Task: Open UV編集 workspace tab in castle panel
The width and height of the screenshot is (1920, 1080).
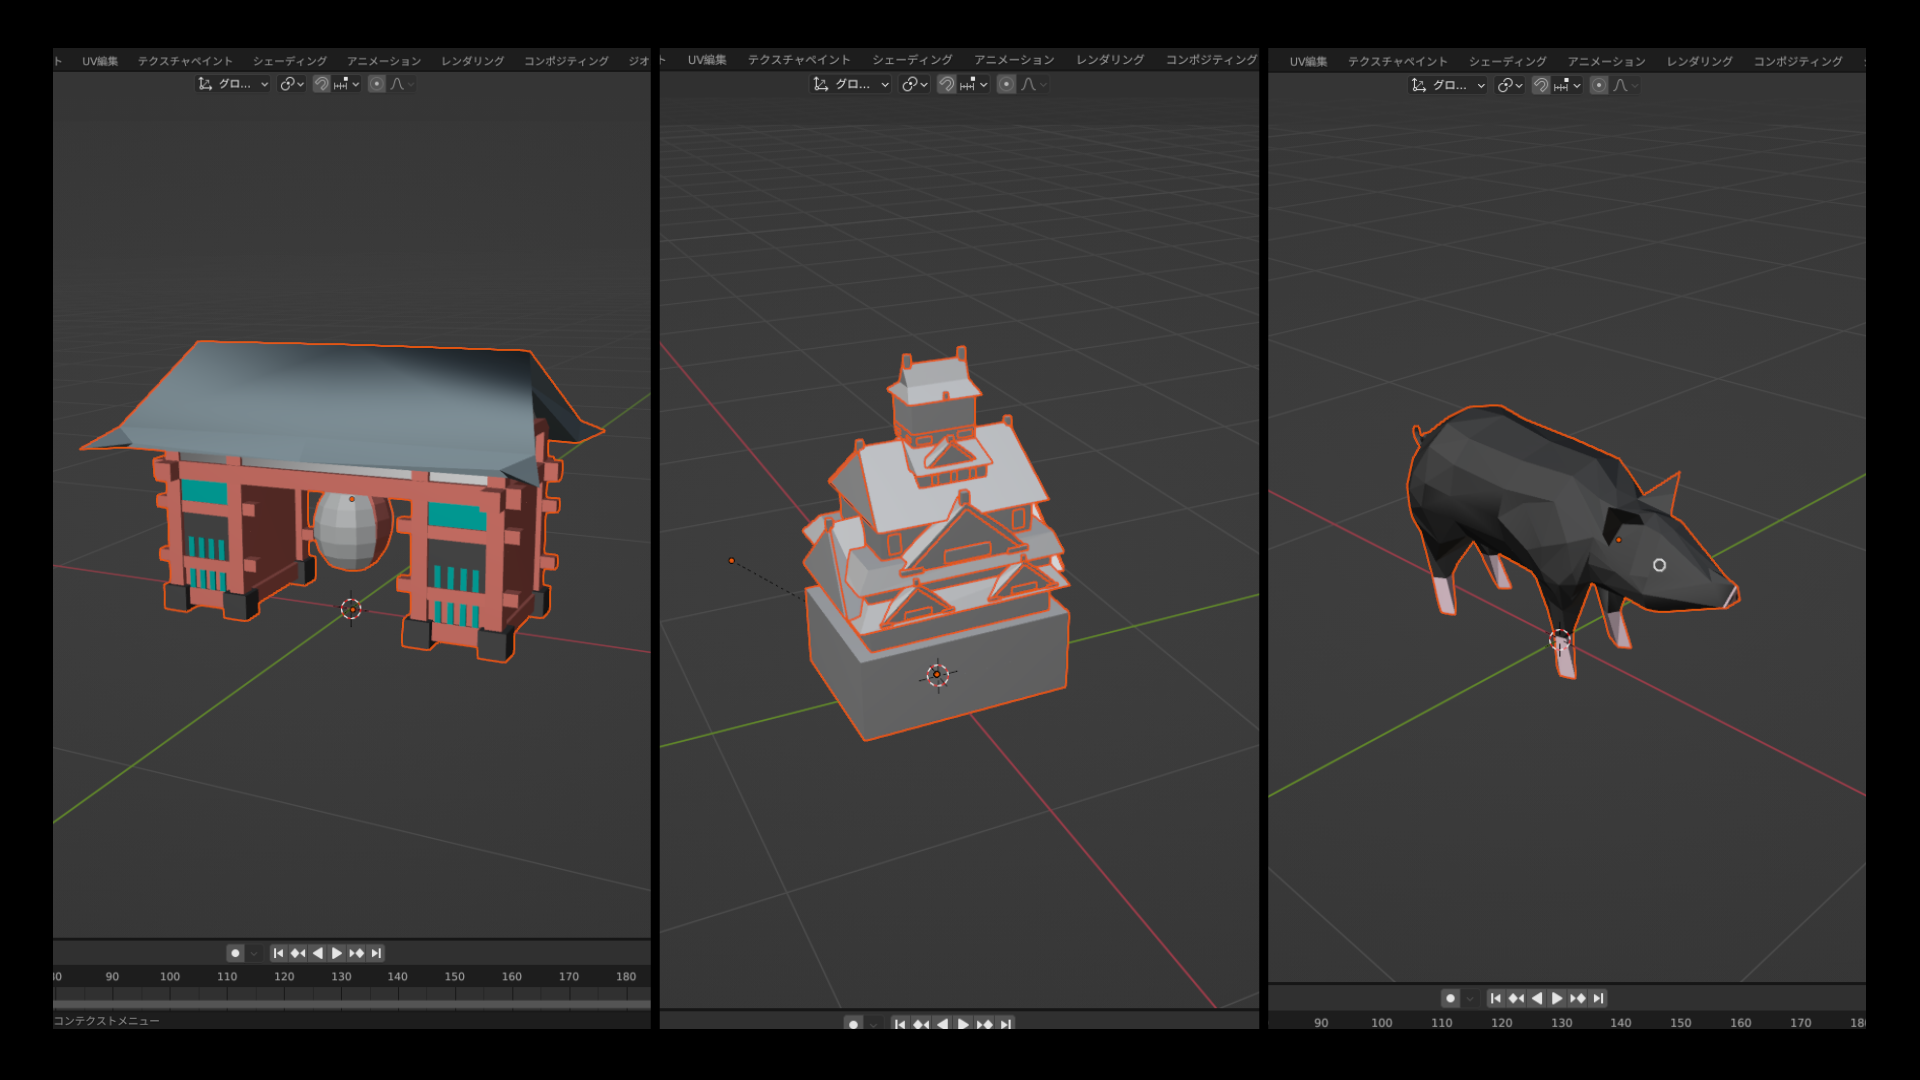Action: tap(706, 60)
